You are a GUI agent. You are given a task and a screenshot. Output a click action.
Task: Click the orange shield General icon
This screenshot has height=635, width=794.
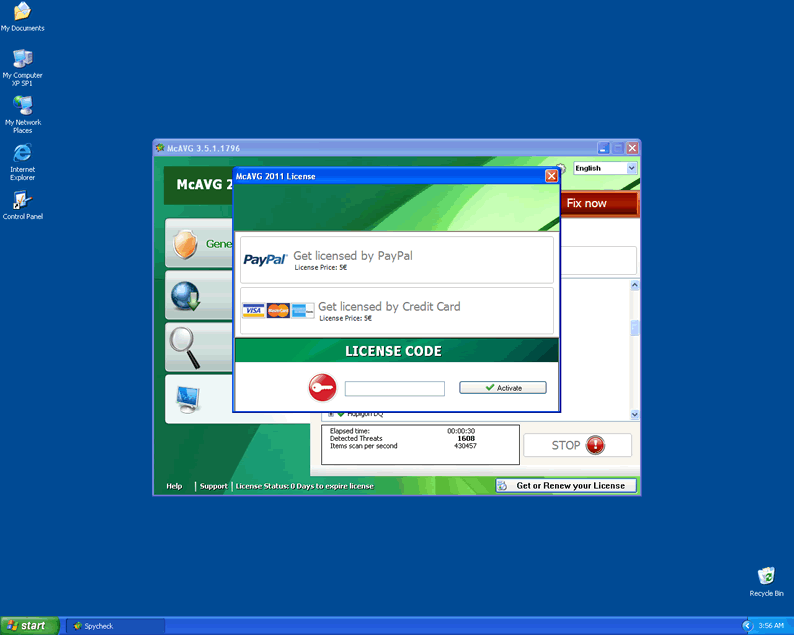(183, 244)
